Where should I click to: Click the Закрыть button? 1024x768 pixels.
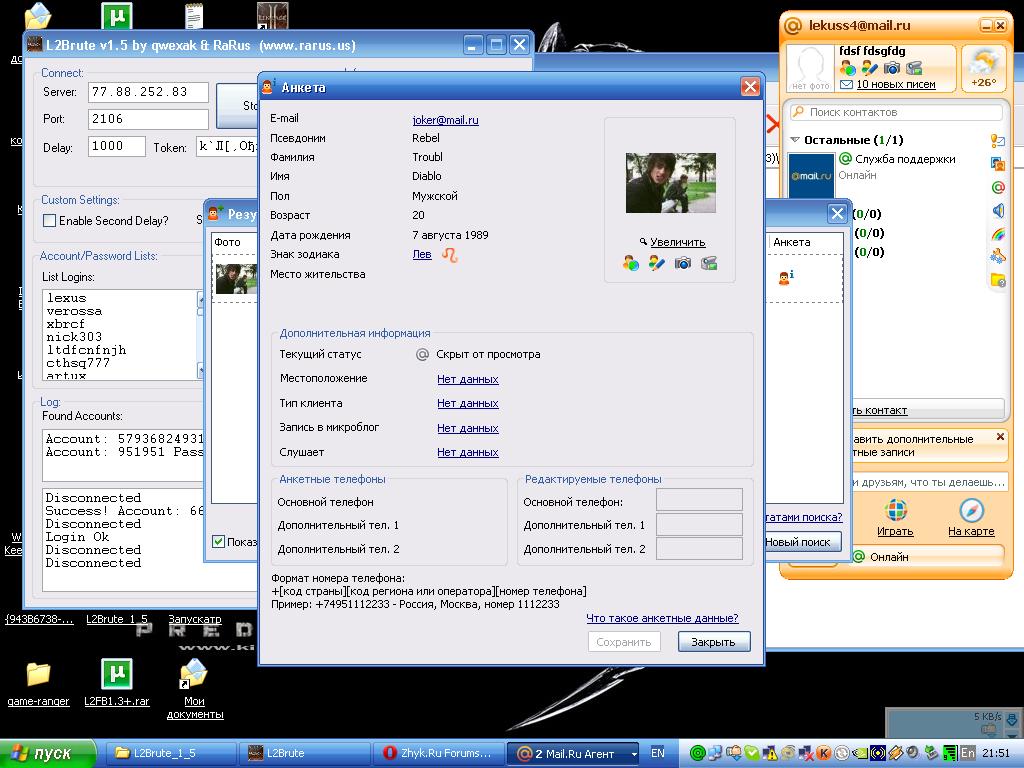pyautogui.click(x=713, y=642)
